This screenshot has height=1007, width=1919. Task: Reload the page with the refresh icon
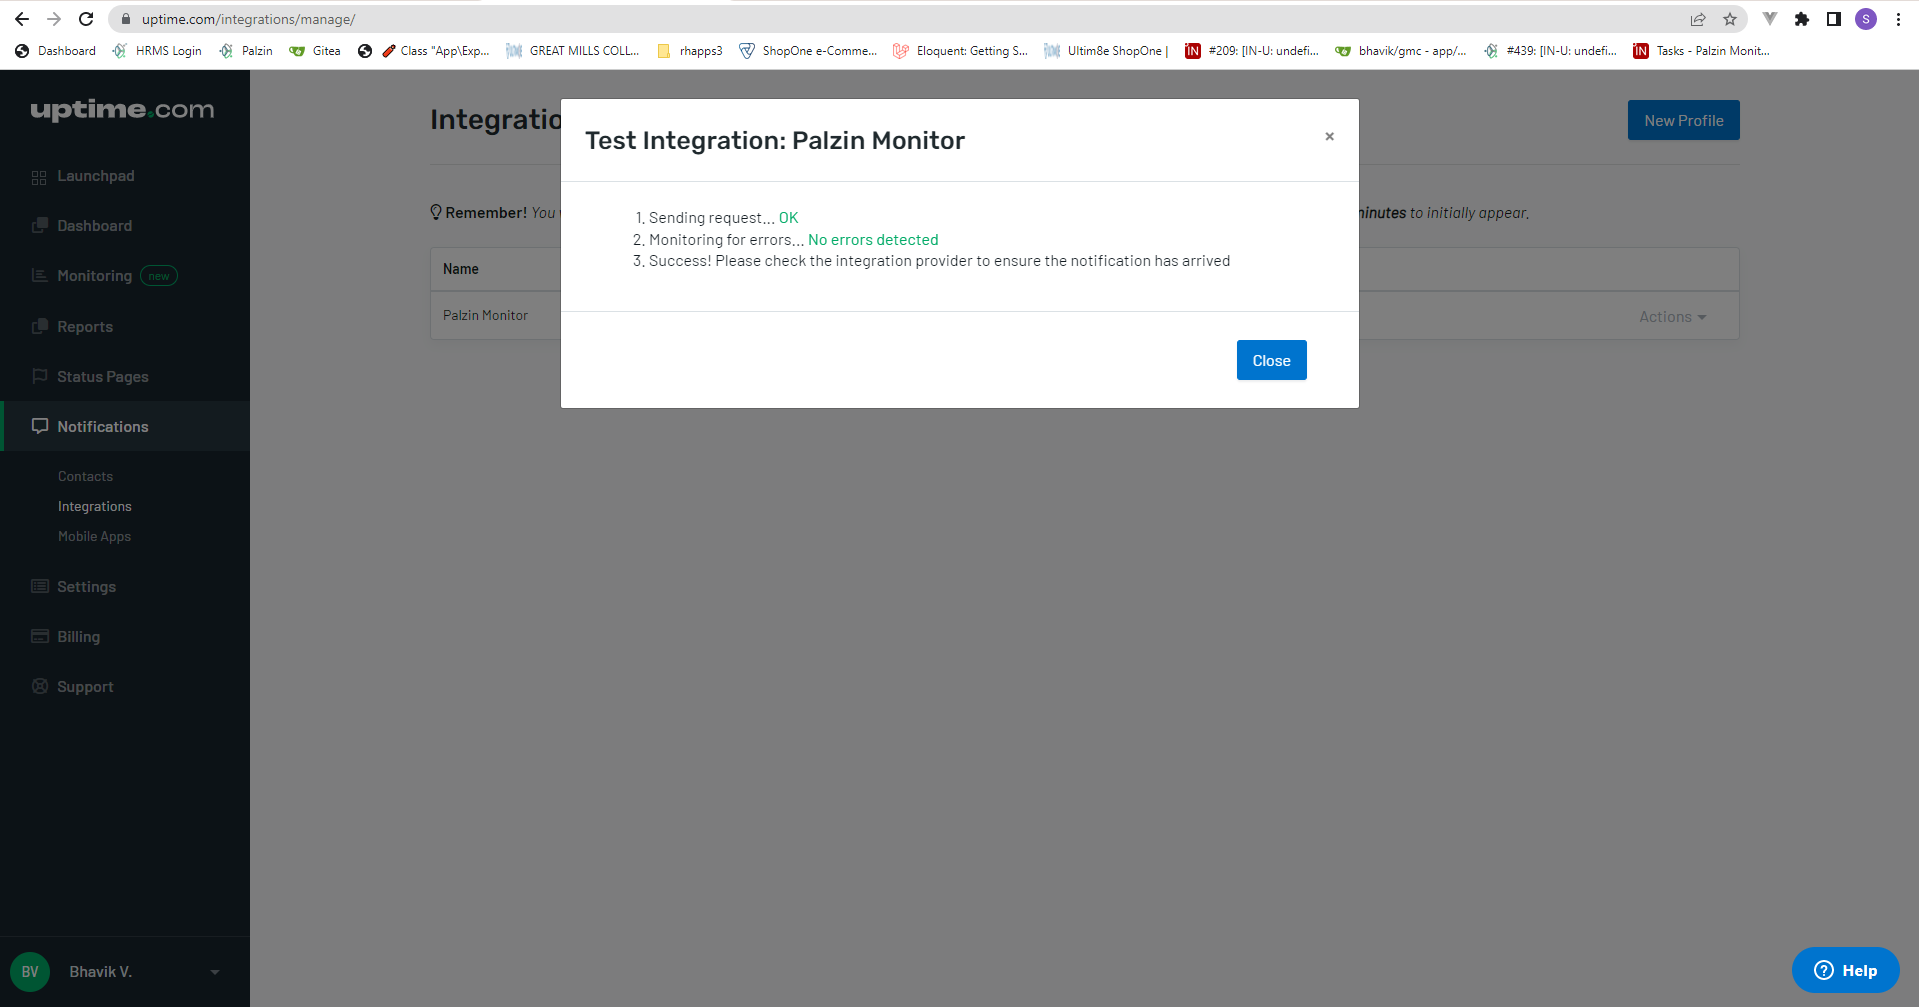(x=86, y=19)
